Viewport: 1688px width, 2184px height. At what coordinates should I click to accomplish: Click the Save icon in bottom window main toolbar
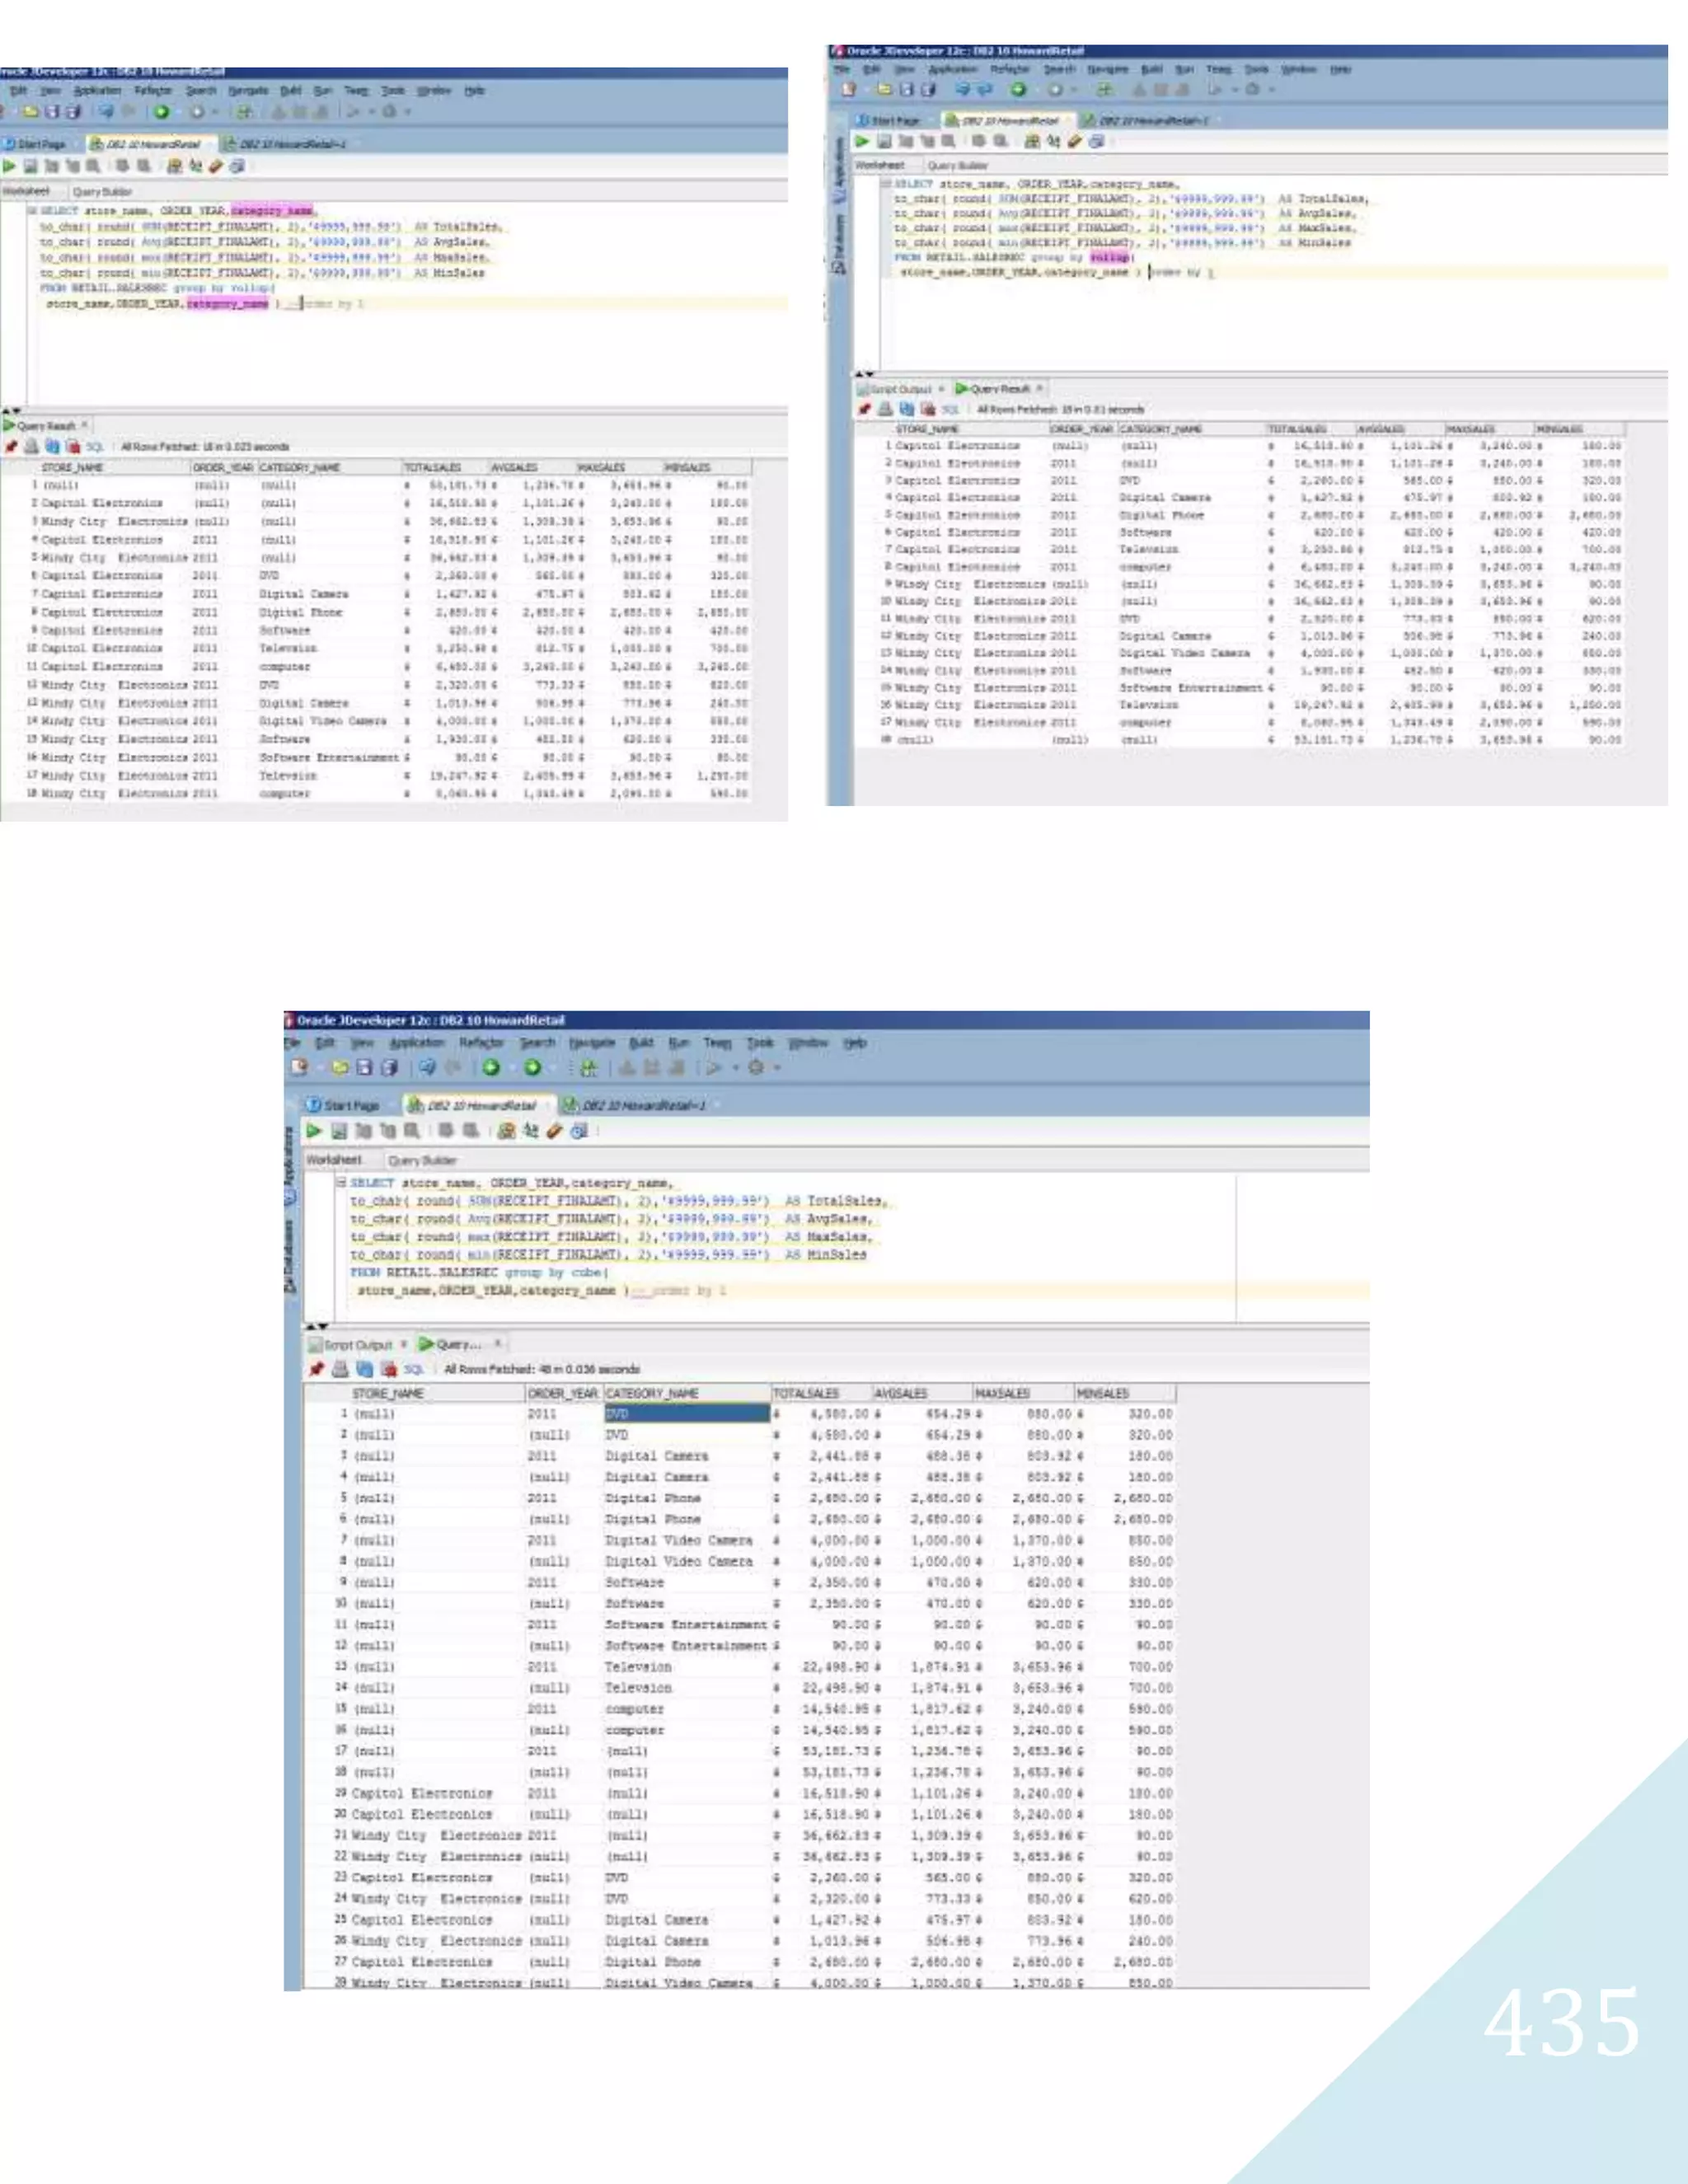coord(364,1067)
